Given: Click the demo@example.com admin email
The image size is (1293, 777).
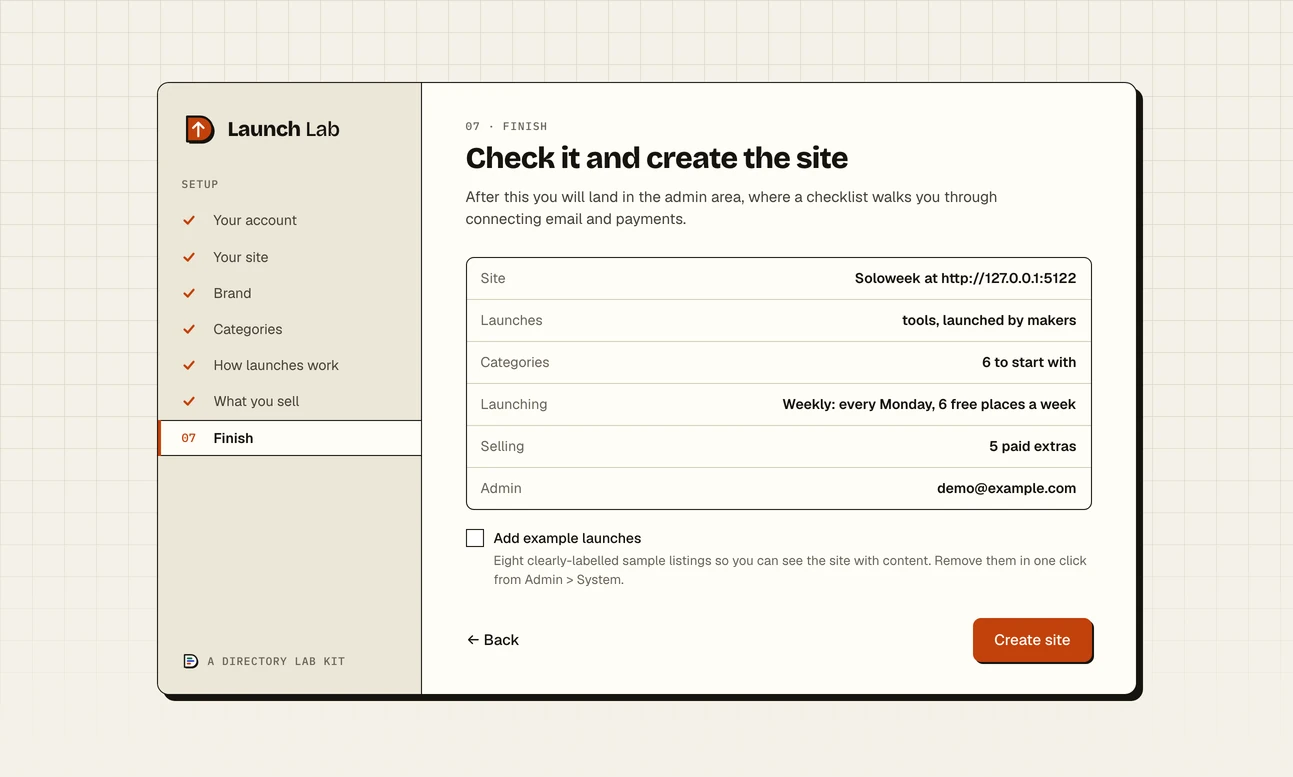Looking at the screenshot, I should click(x=1007, y=488).
